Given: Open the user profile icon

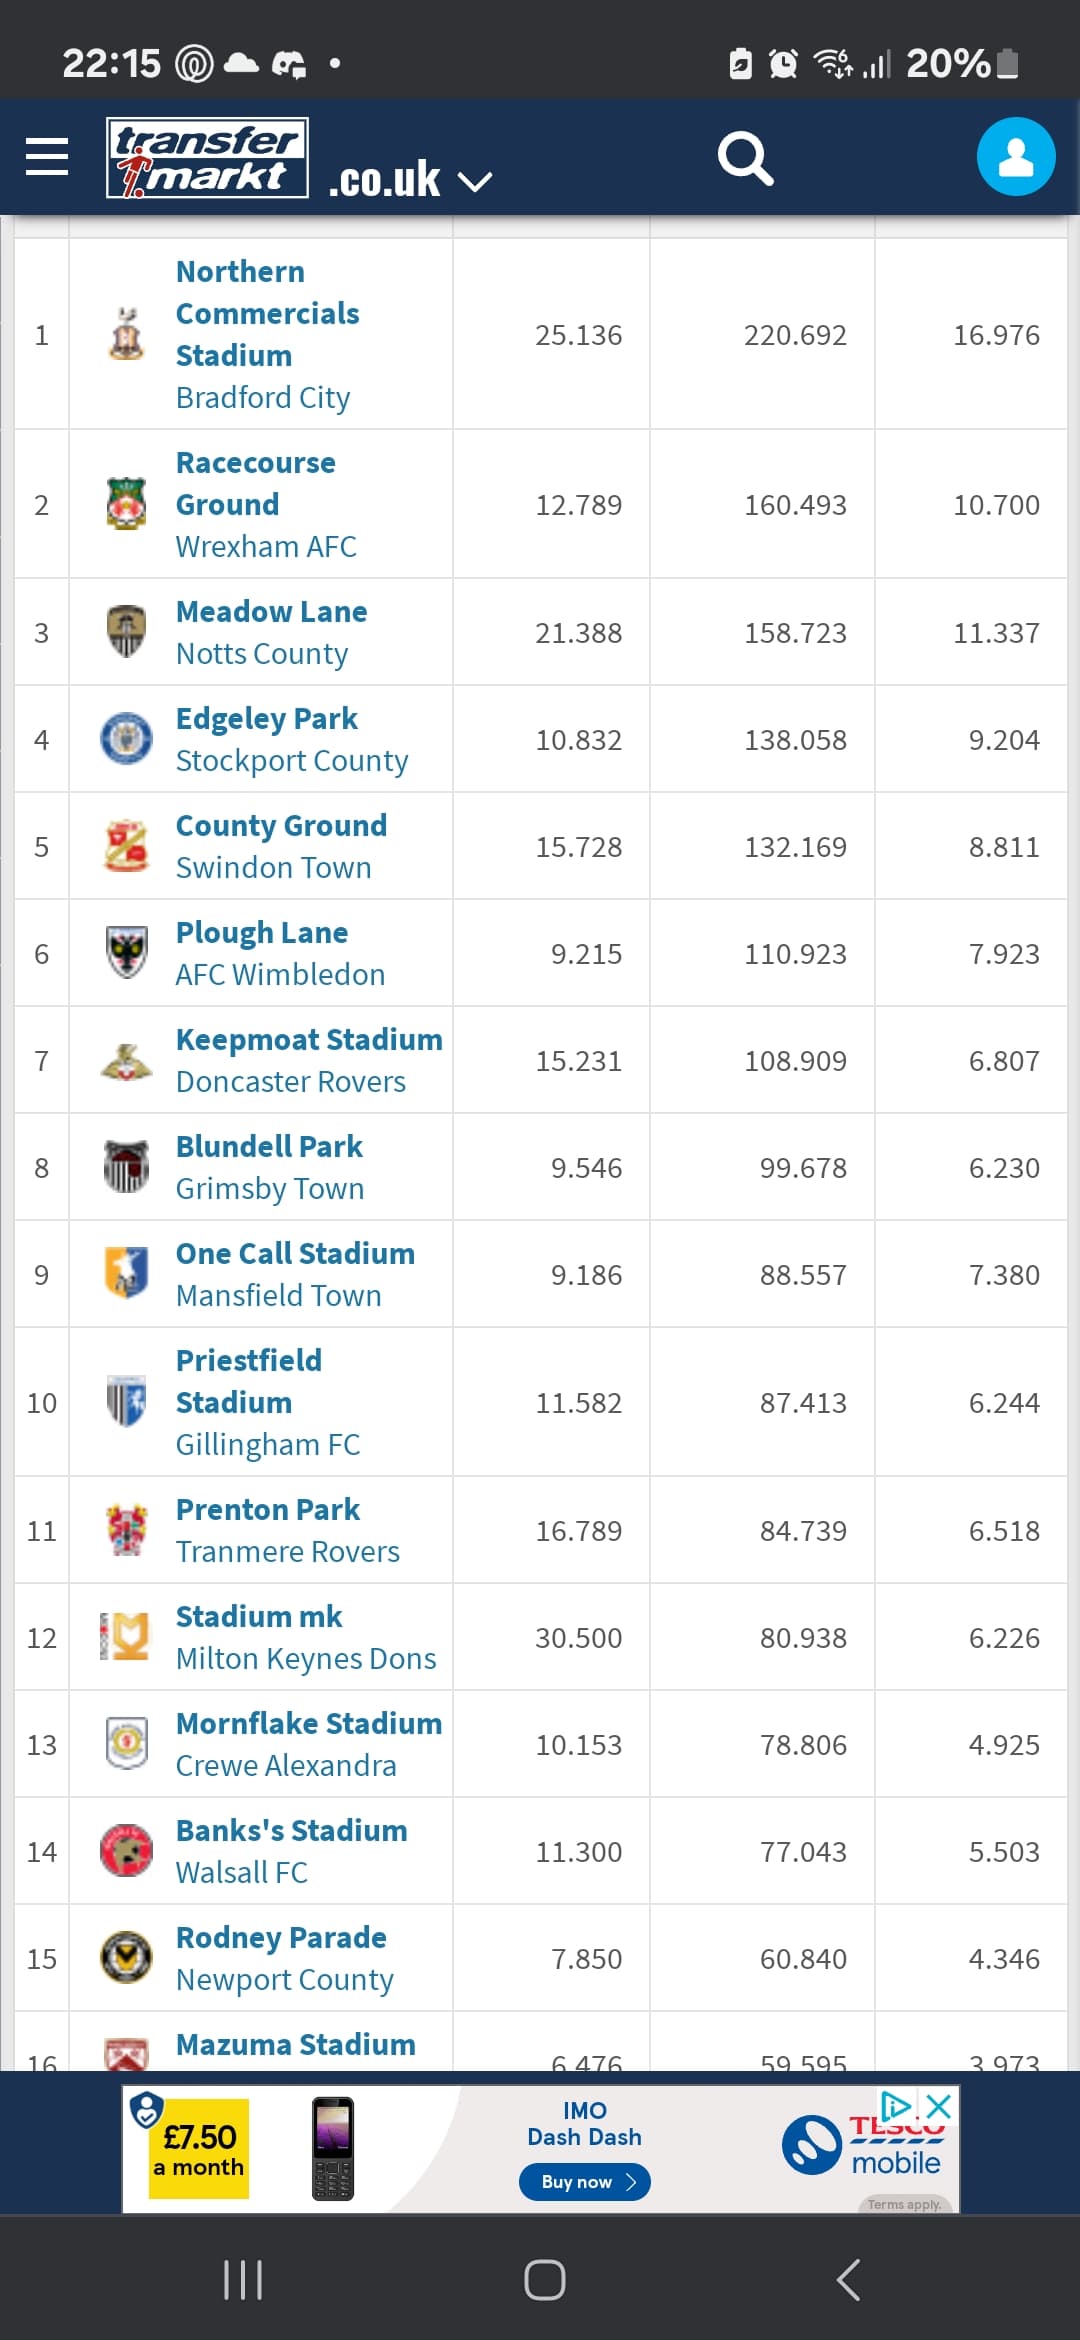Looking at the screenshot, I should pos(1016,157).
